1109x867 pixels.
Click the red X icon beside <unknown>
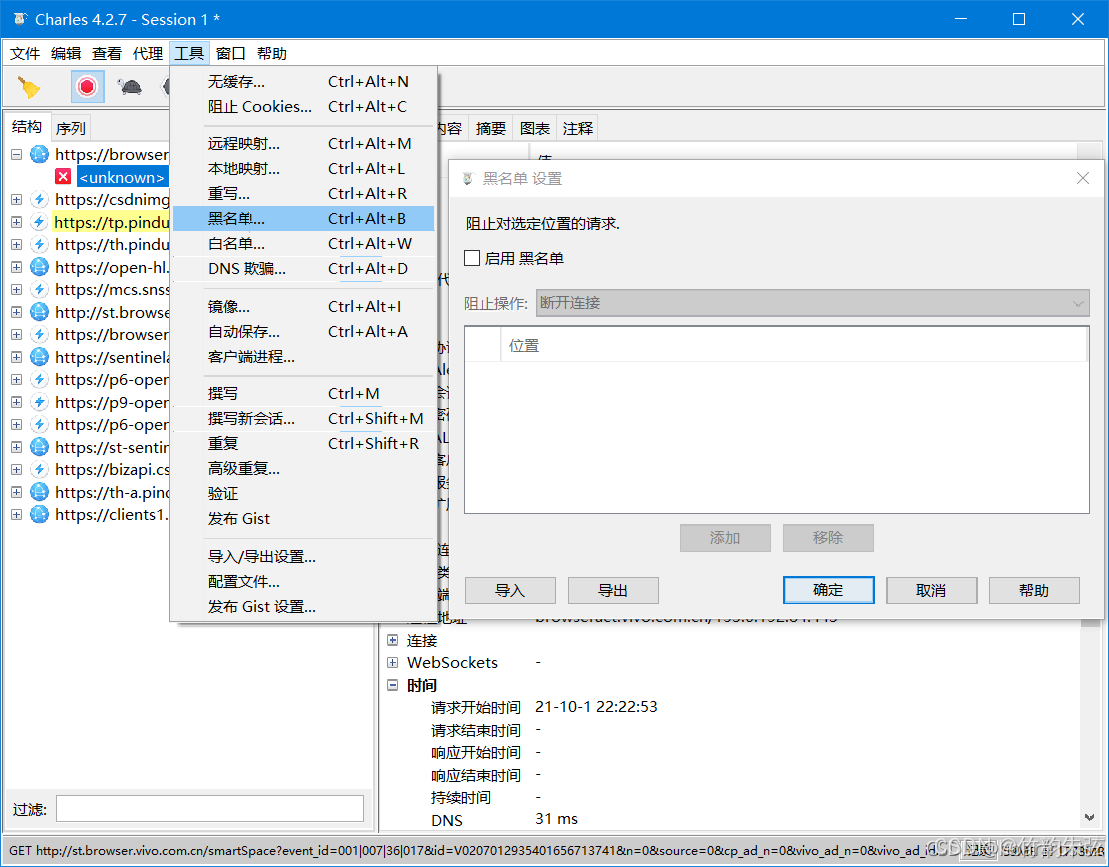[x=63, y=177]
